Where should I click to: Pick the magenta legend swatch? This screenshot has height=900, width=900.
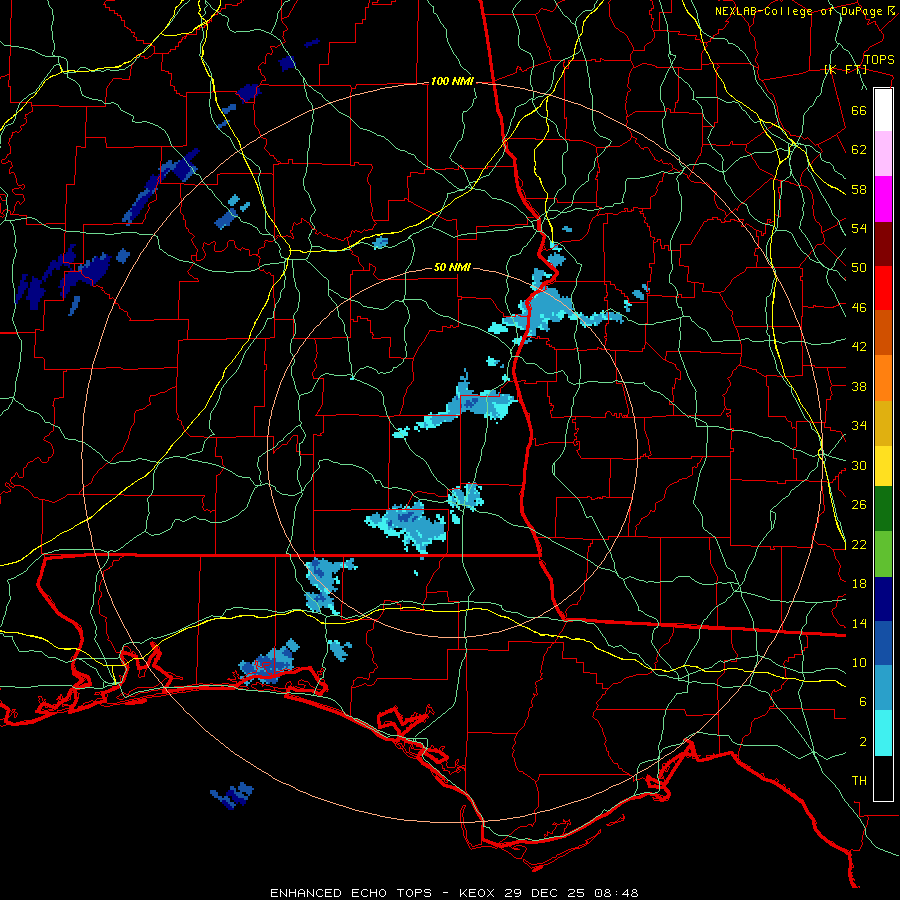[883, 199]
